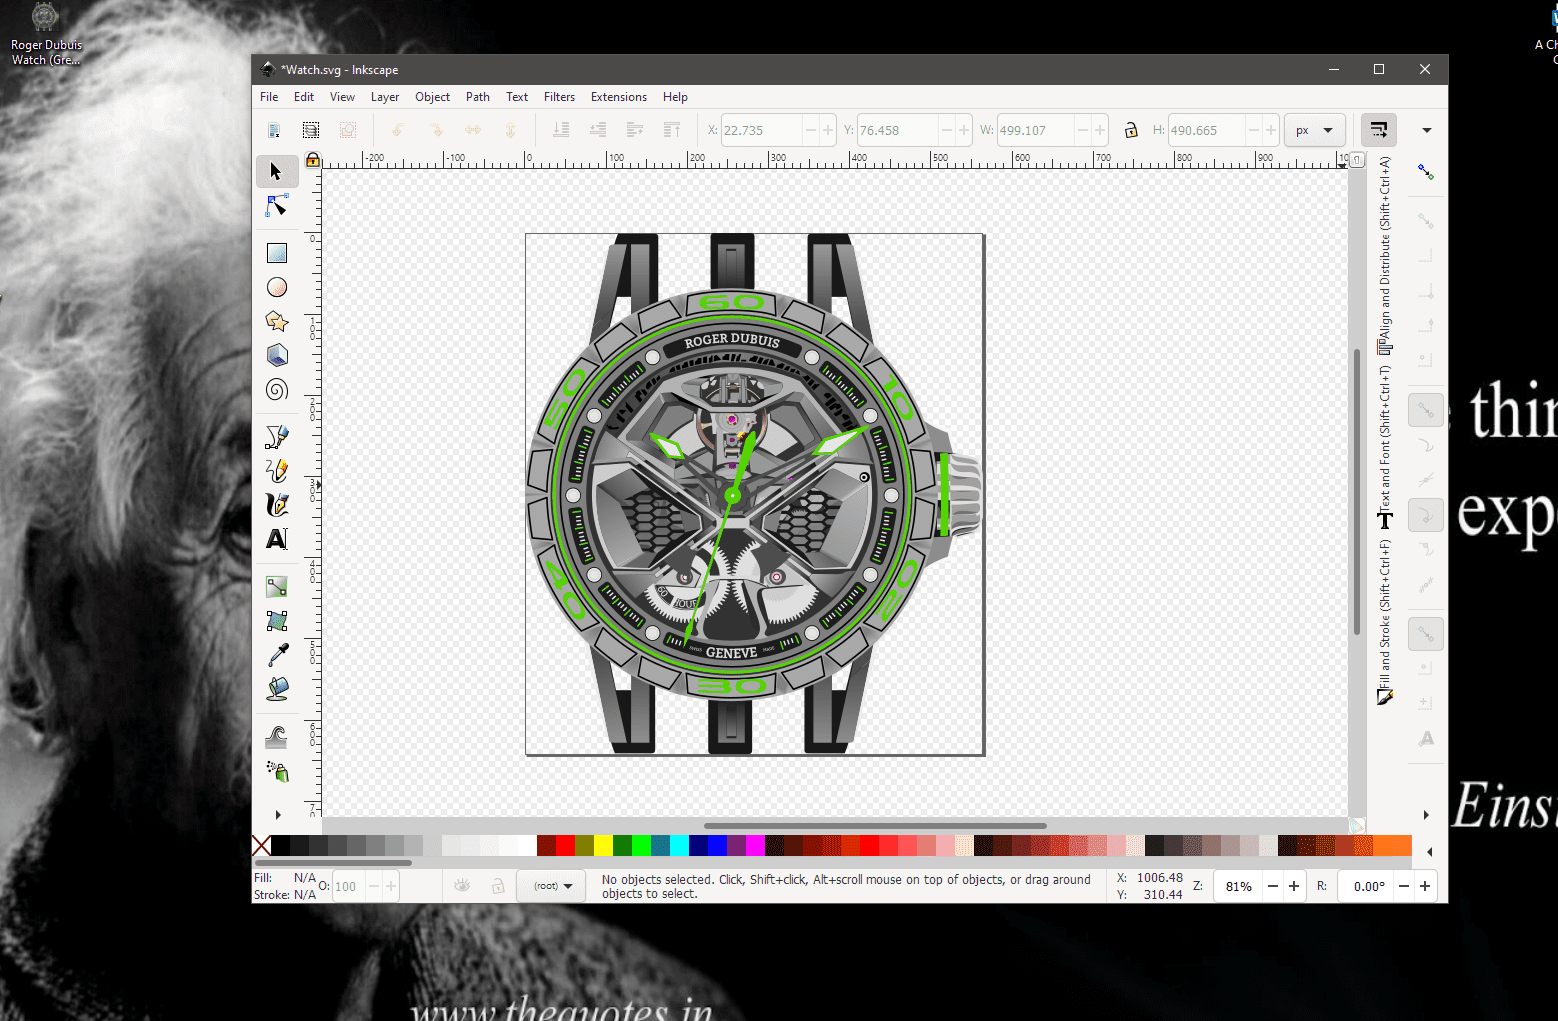The width and height of the screenshot is (1558, 1021).
Task: Open the Filters menu
Action: point(559,97)
